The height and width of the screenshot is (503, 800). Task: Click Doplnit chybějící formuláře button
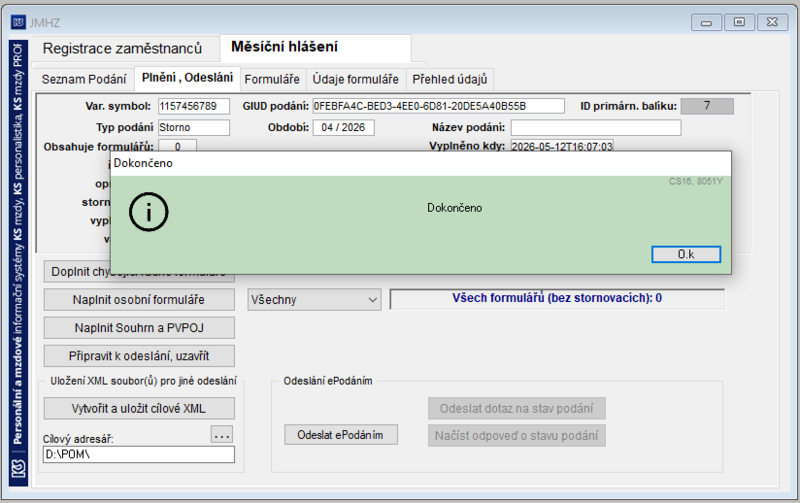77,272
